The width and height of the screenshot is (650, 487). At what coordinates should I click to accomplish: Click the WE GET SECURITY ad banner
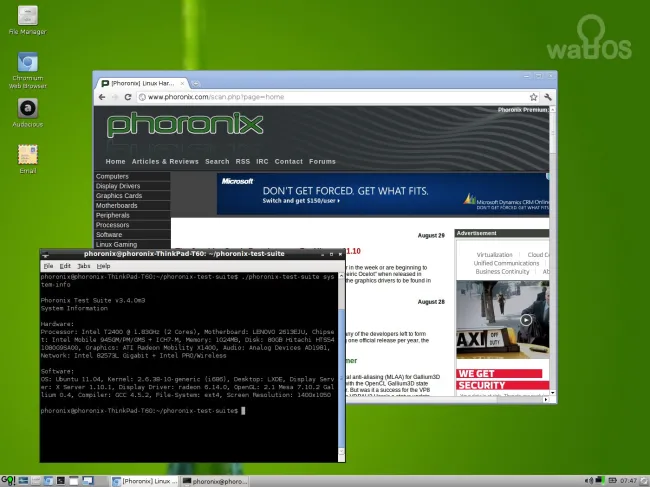pos(502,380)
